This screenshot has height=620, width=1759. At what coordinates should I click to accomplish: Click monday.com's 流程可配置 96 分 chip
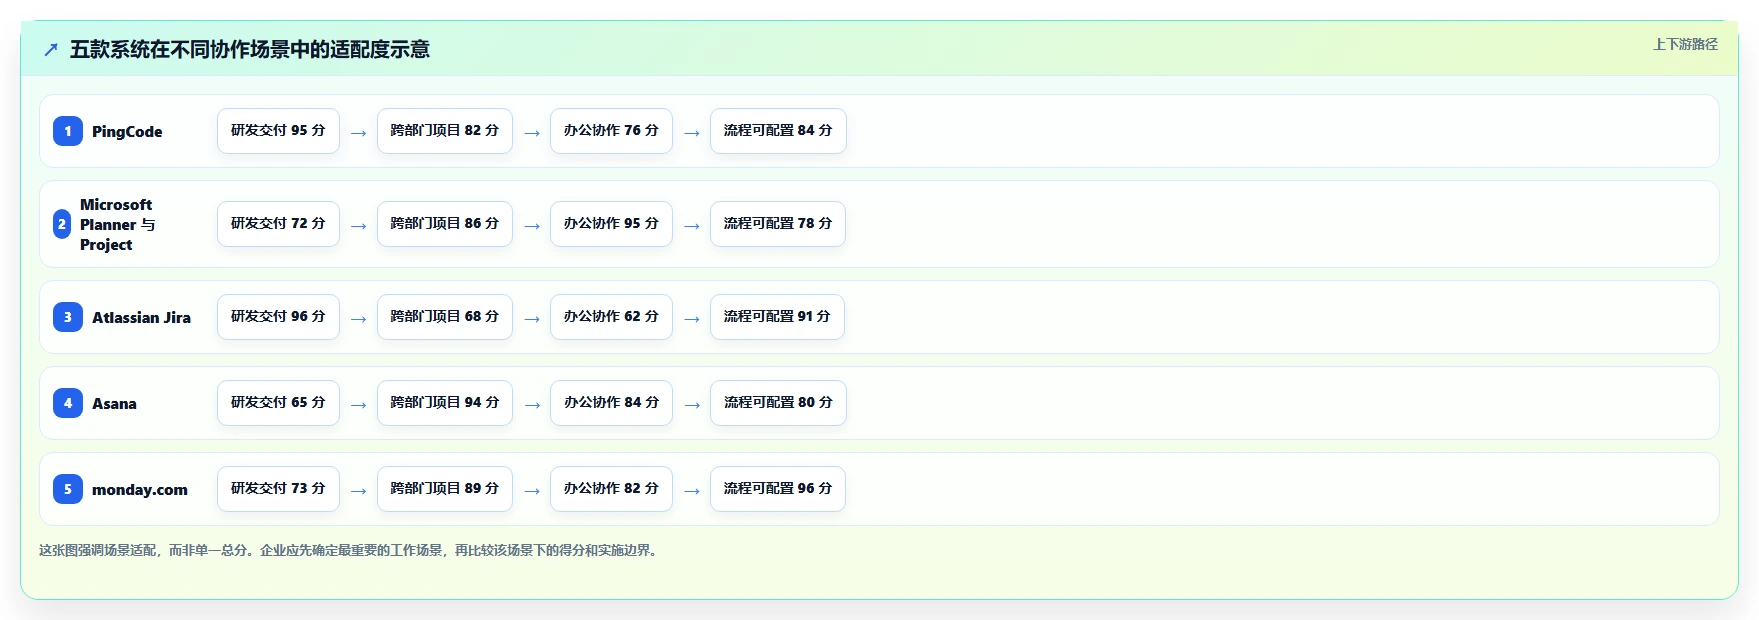pos(778,489)
